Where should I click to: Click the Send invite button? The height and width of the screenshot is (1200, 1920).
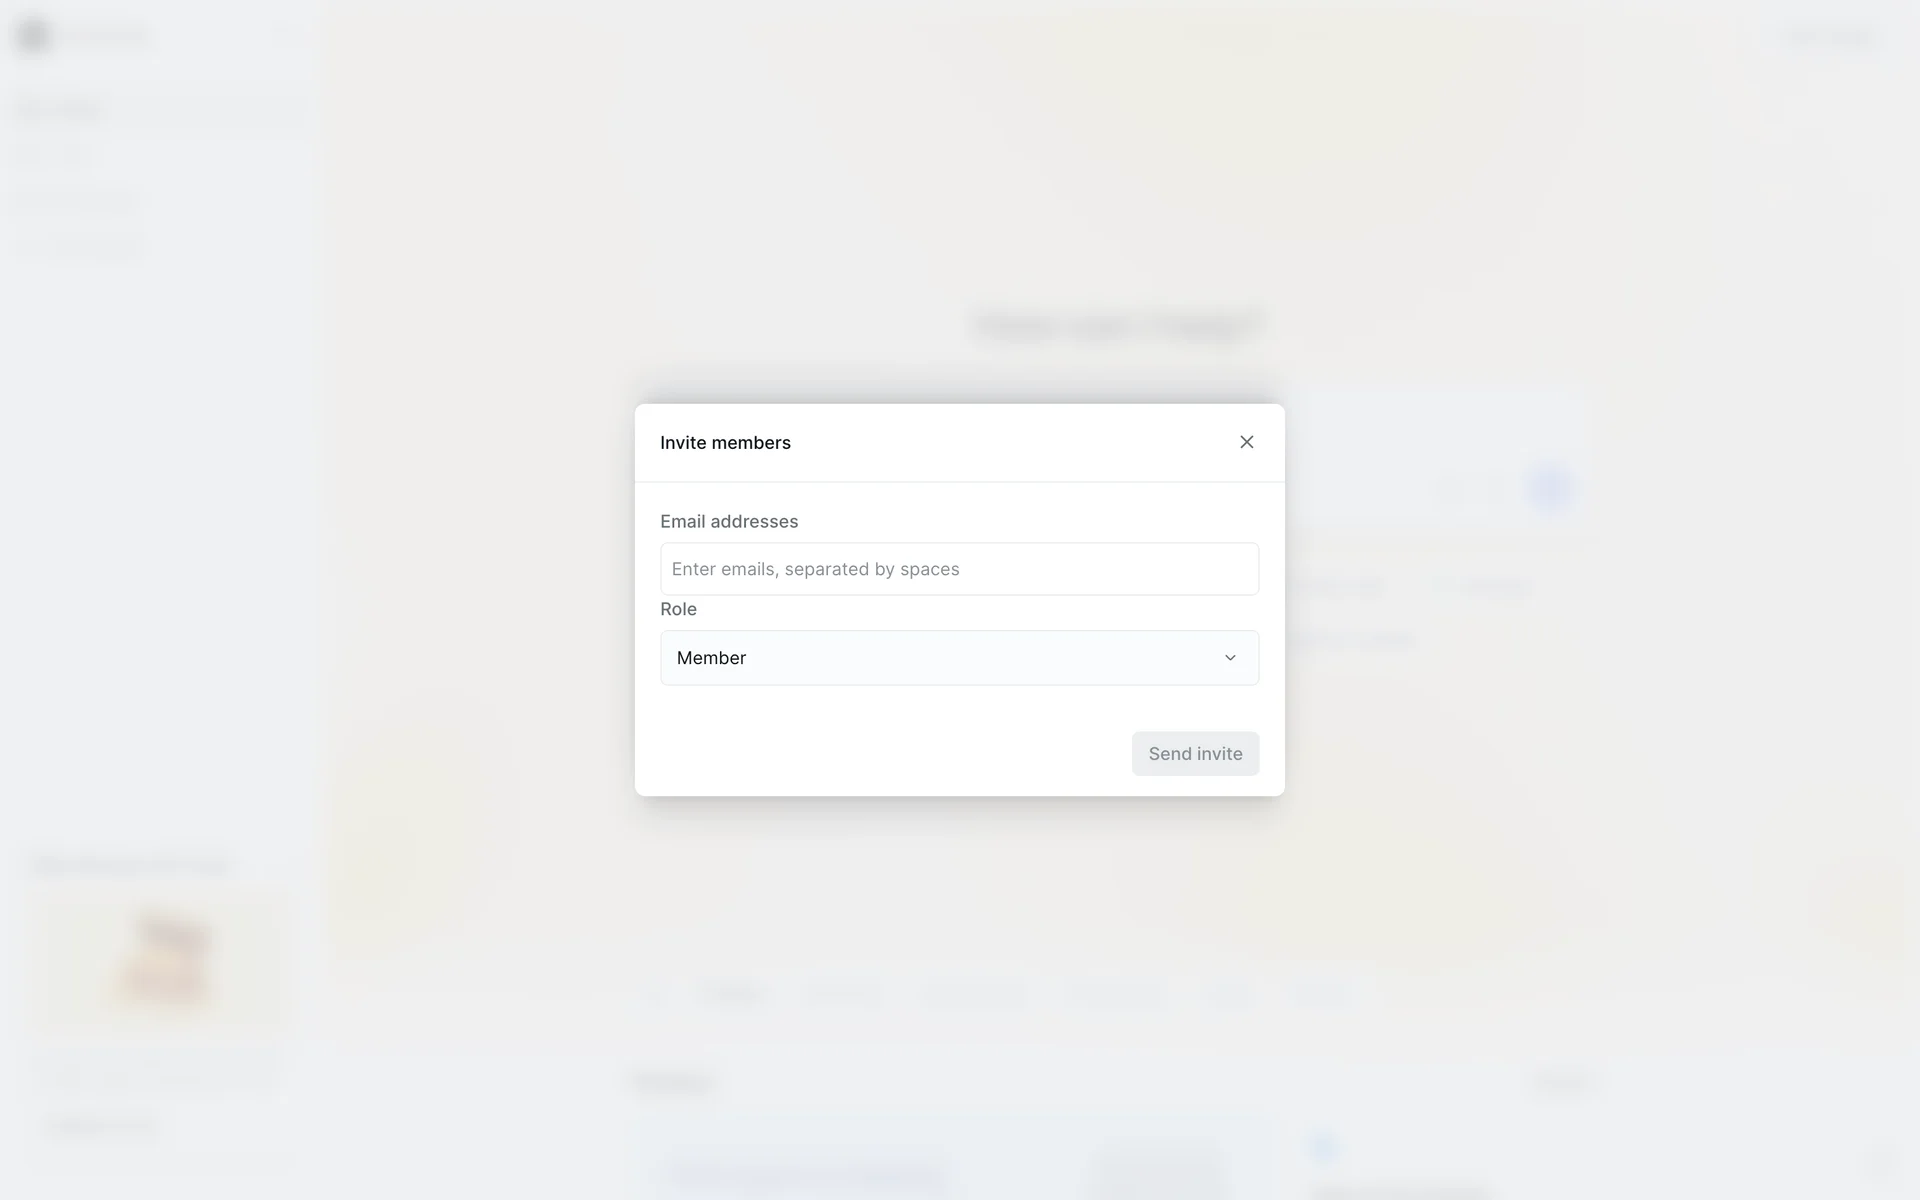[x=1195, y=754]
